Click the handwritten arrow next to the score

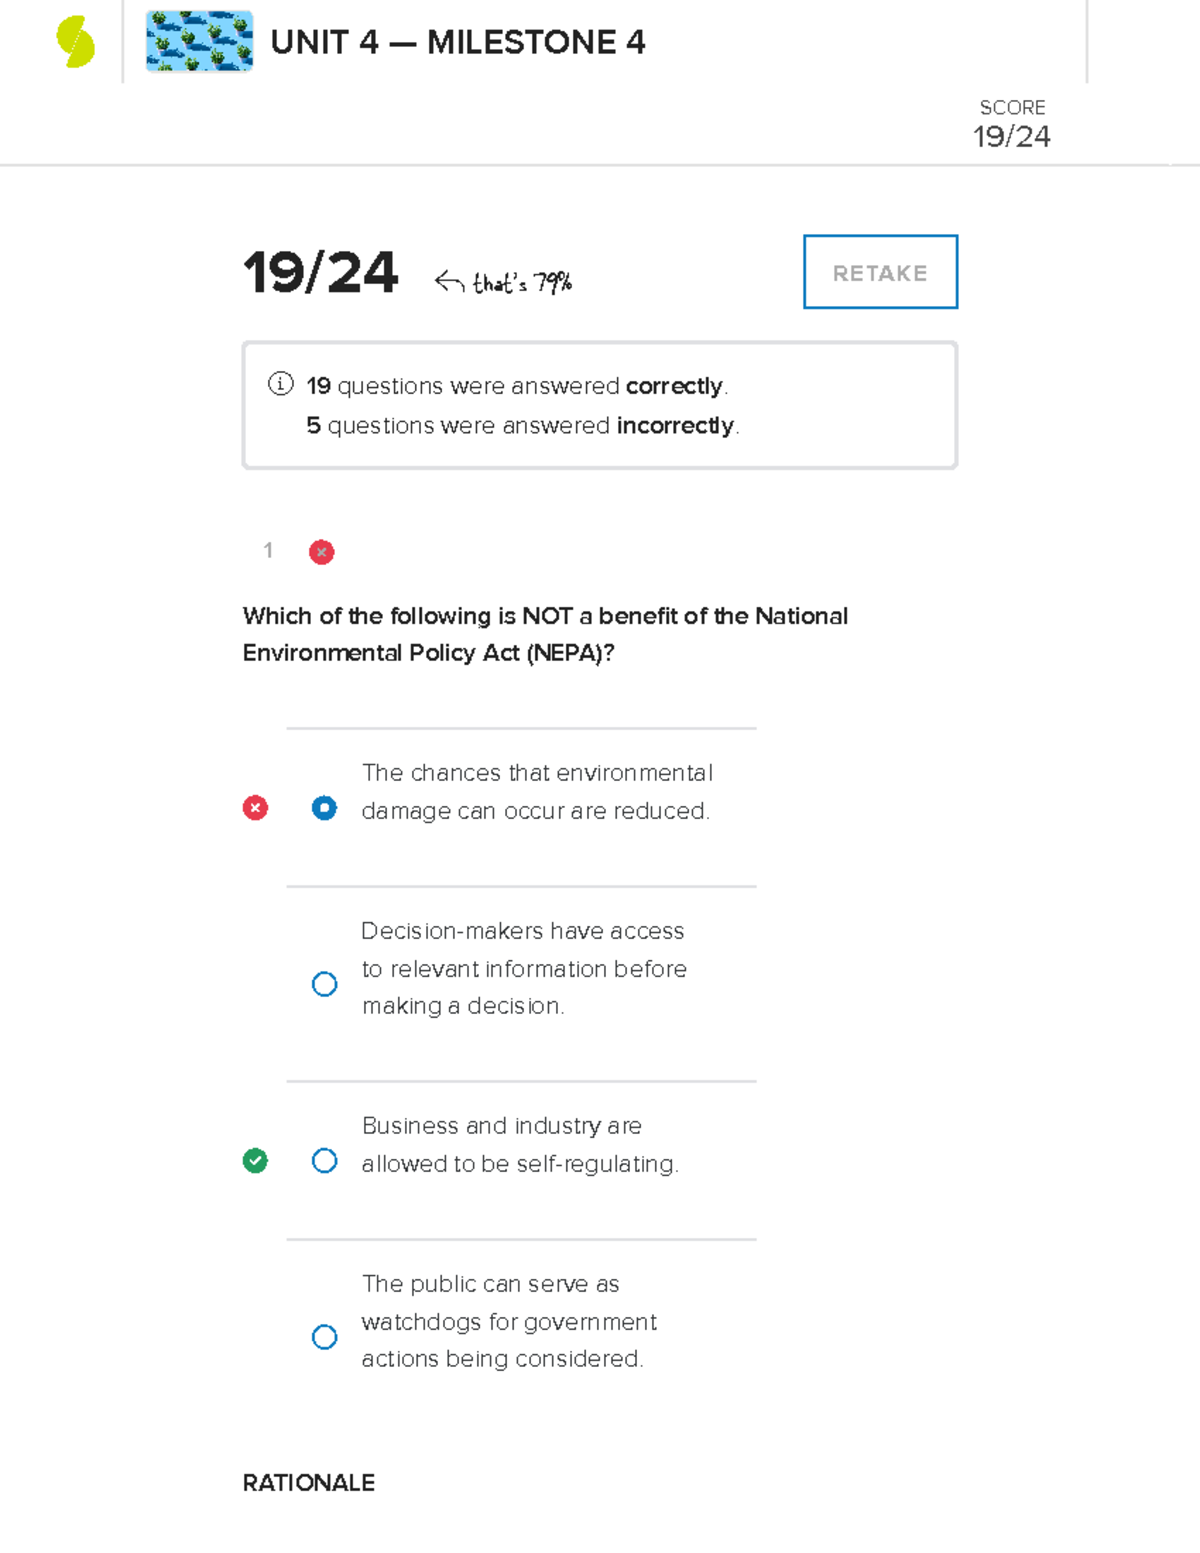446,280
